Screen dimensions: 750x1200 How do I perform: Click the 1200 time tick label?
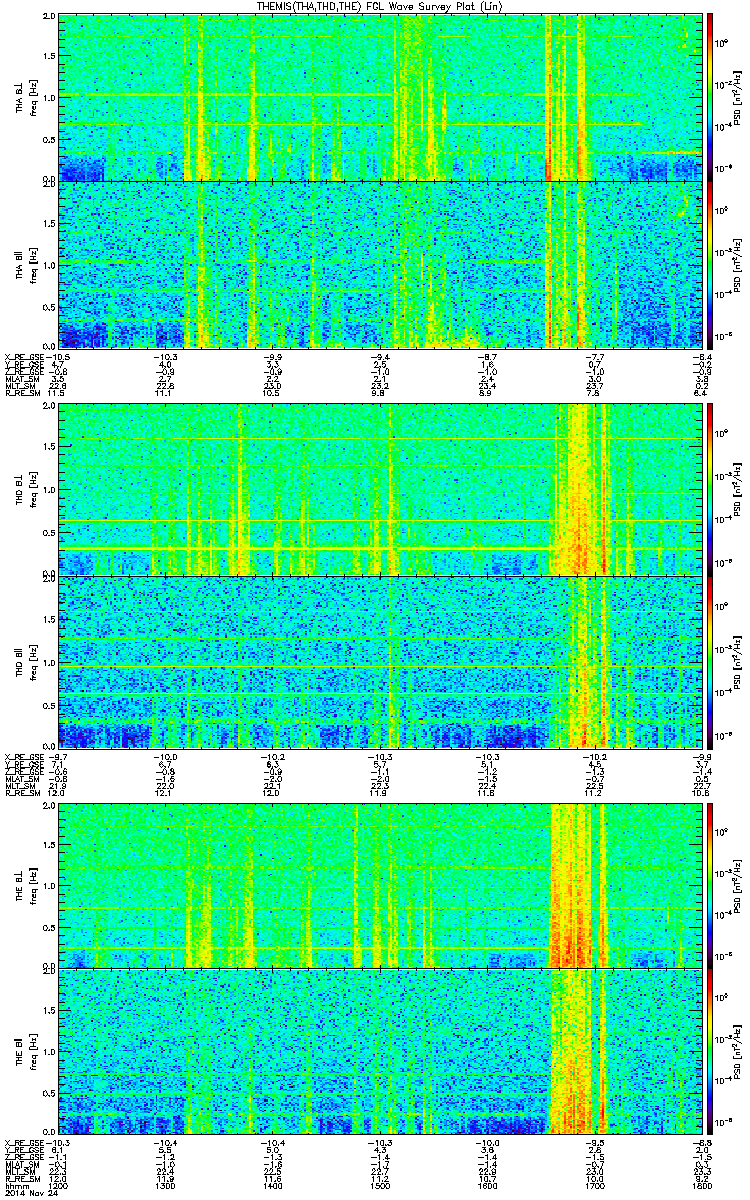(60, 1184)
